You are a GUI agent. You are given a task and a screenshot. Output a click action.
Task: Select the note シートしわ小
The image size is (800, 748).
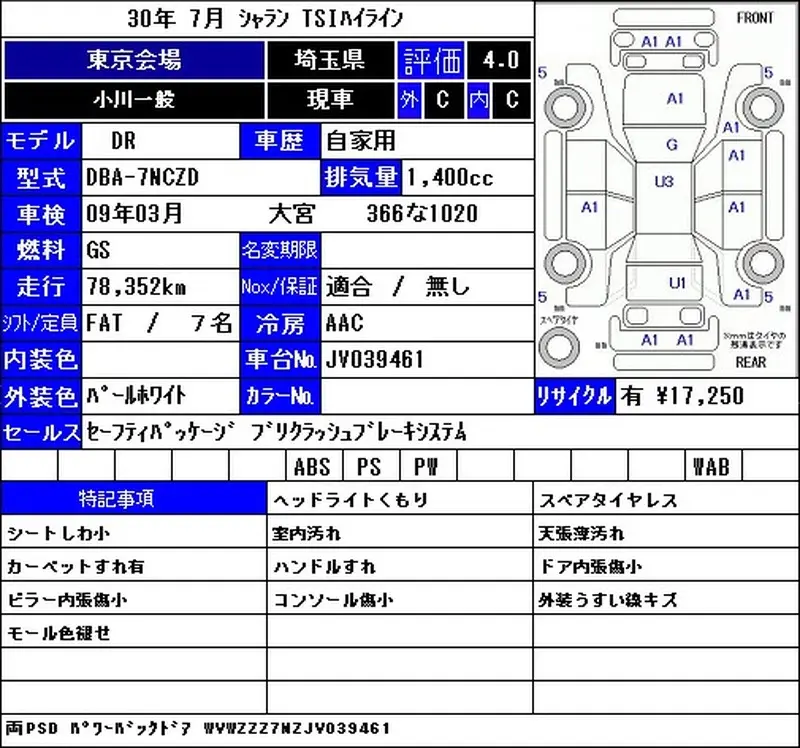pos(59,533)
